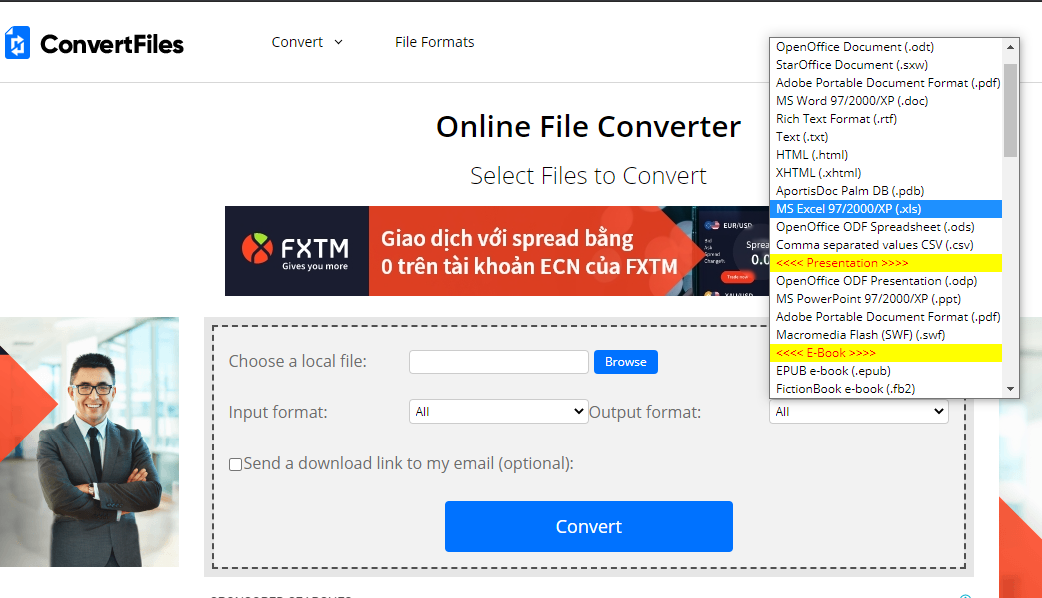
Task: Open the ConvertFiles home link text
Action: coord(112,45)
